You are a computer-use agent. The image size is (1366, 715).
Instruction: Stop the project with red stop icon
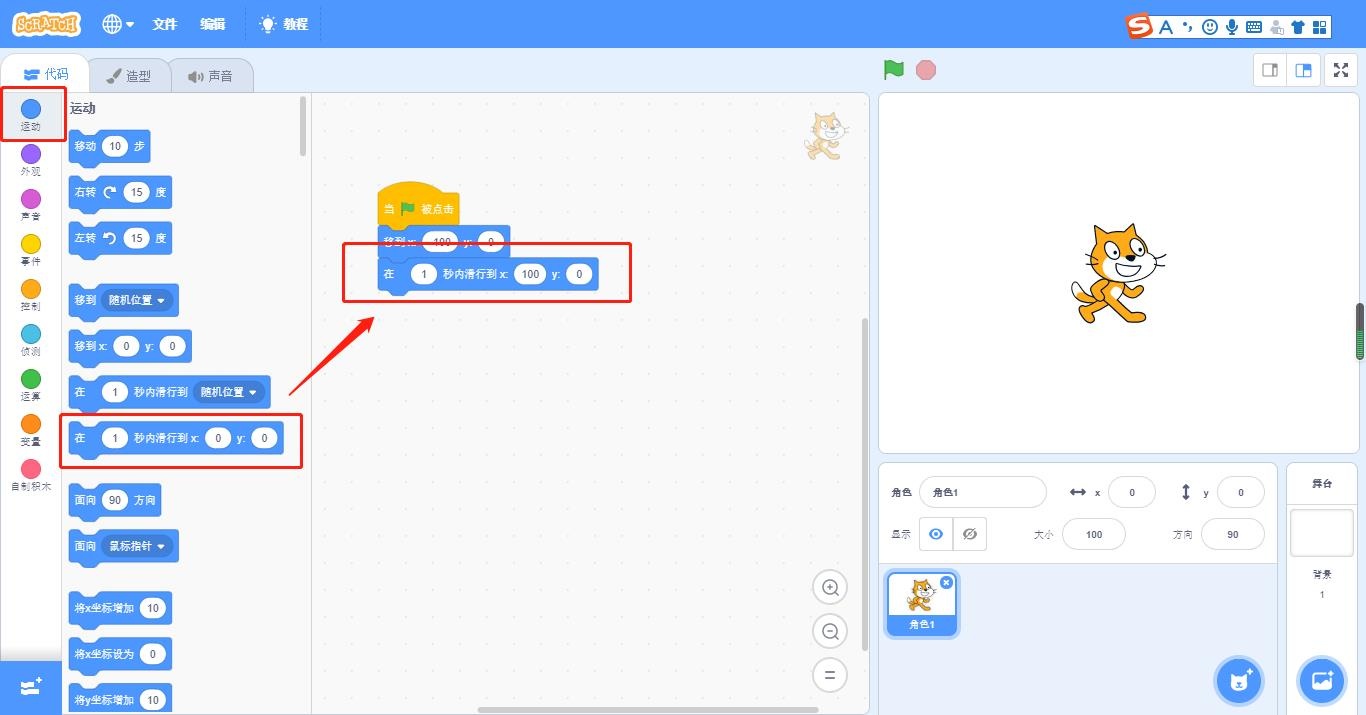point(926,70)
